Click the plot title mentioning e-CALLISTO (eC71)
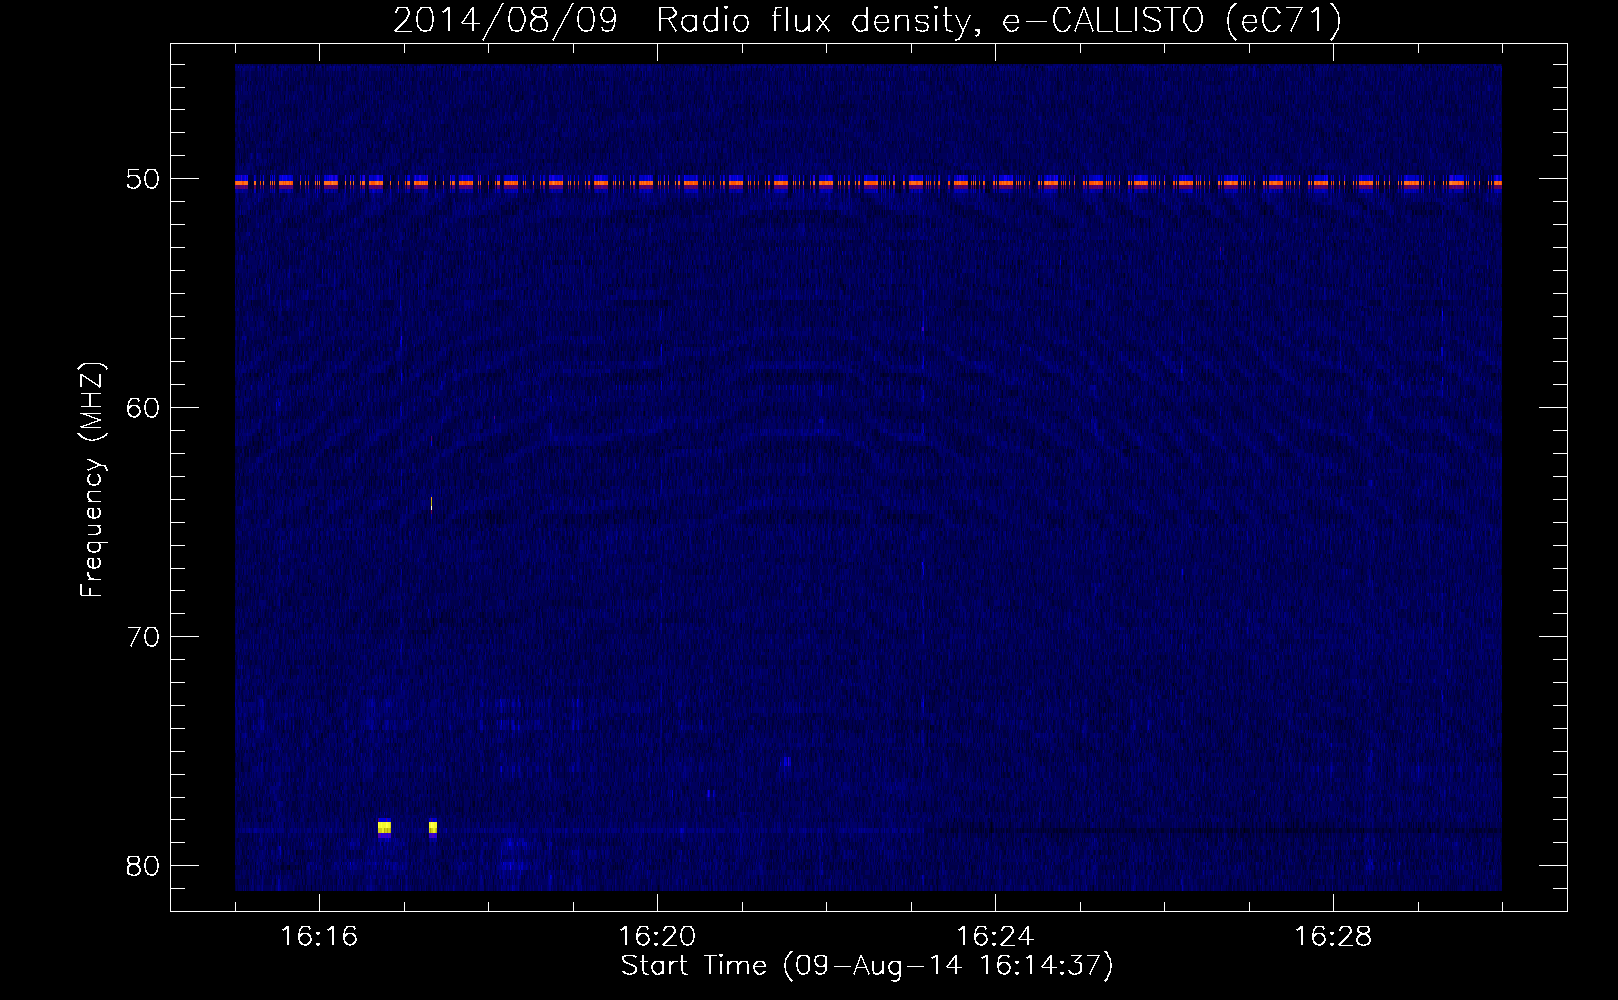Image resolution: width=1618 pixels, height=1000 pixels. tap(867, 20)
